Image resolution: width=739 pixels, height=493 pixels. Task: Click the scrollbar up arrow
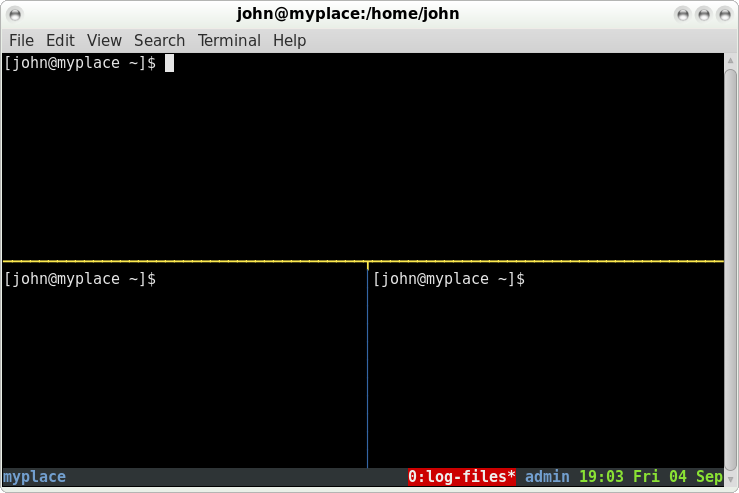pos(731,62)
